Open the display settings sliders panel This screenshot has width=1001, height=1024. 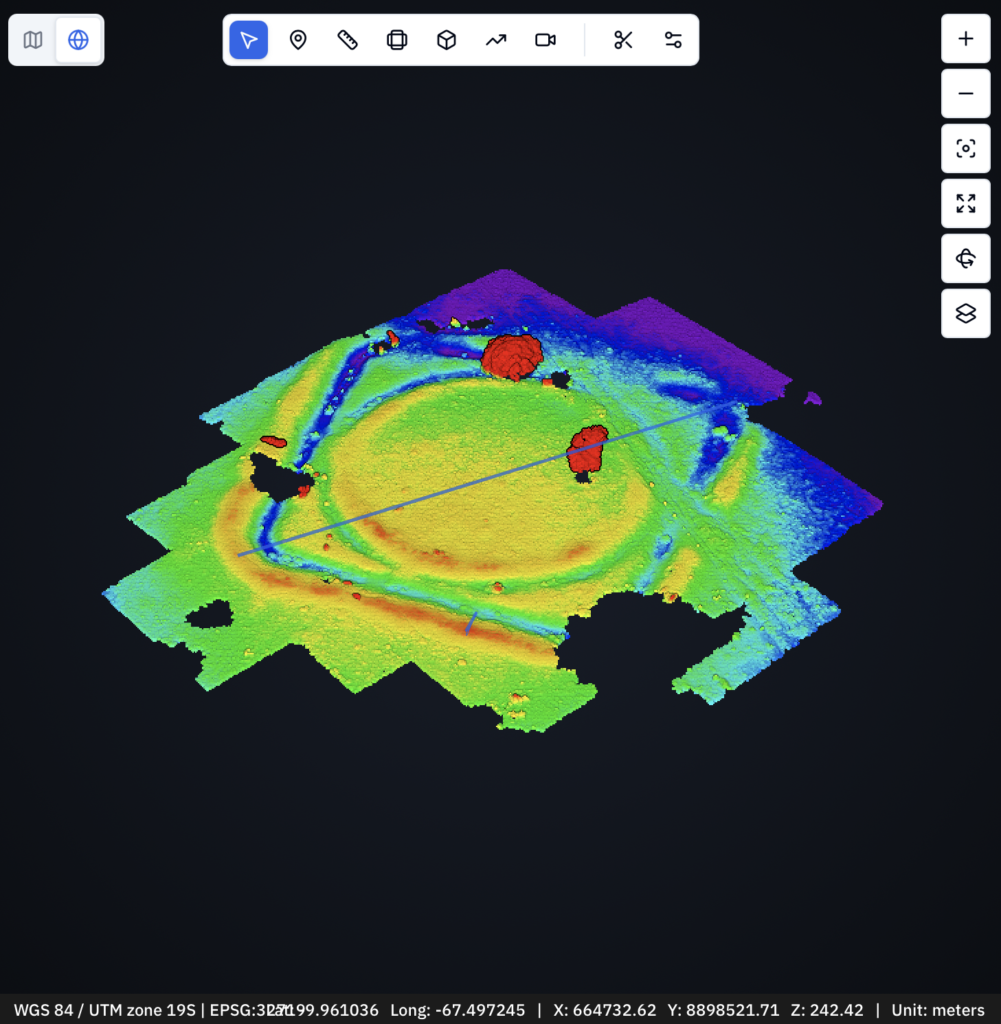(x=673, y=40)
